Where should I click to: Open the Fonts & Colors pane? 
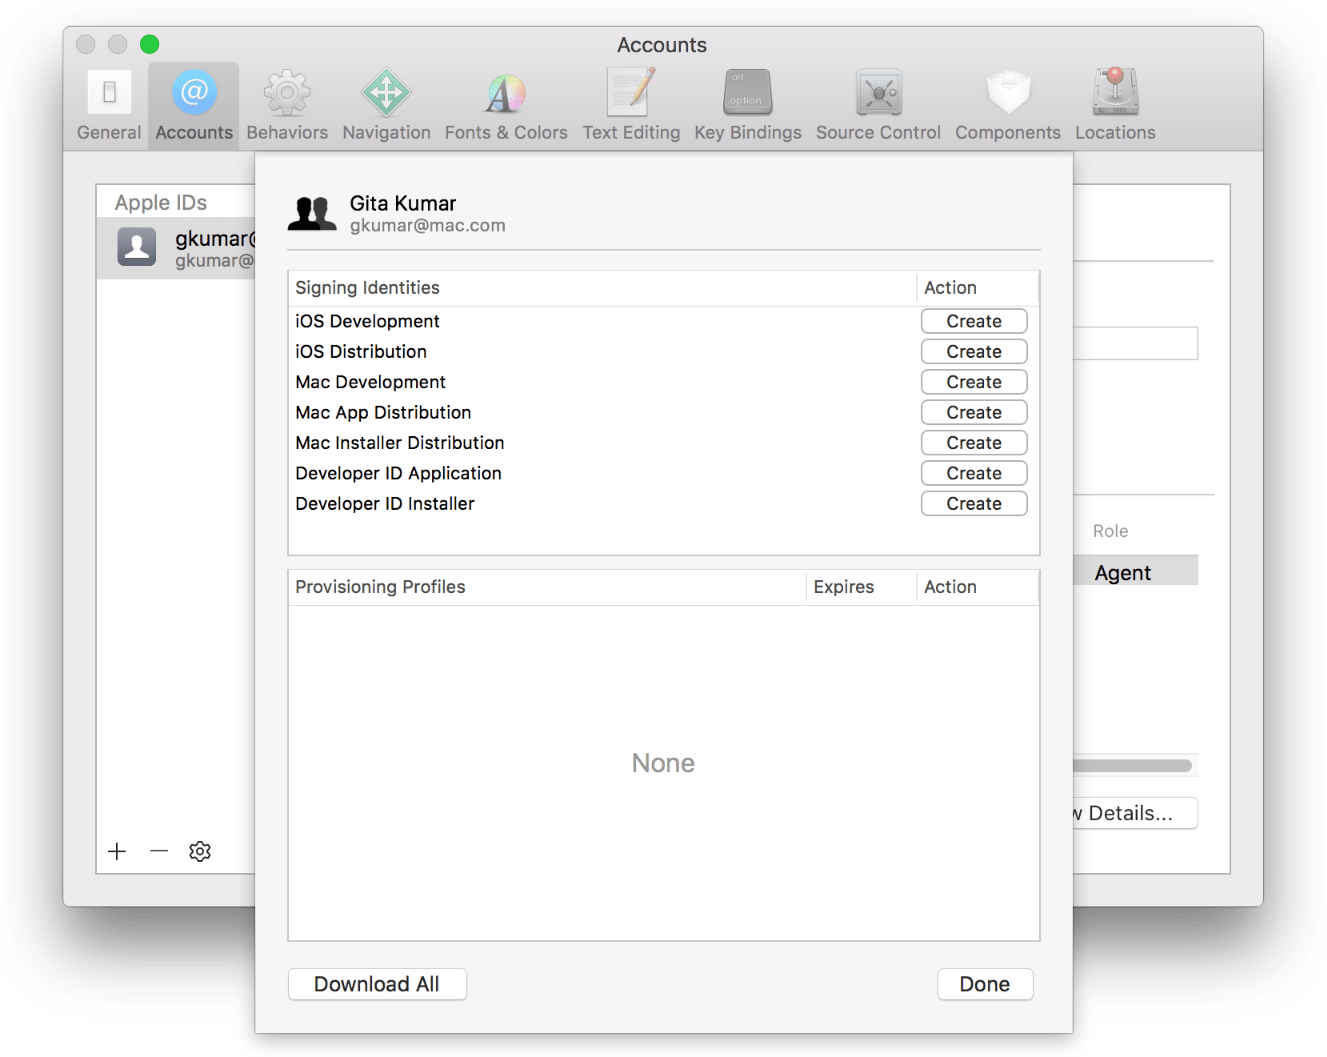(506, 103)
